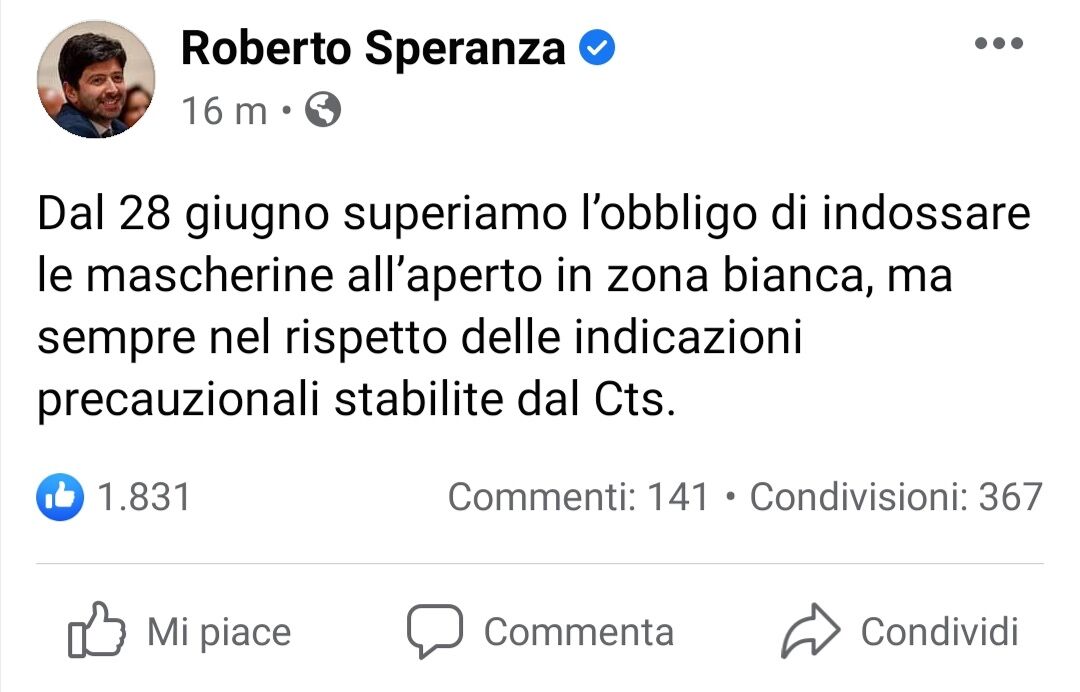1080x692 pixels.
Task: Click the globe public audience icon
Action: 322,110
